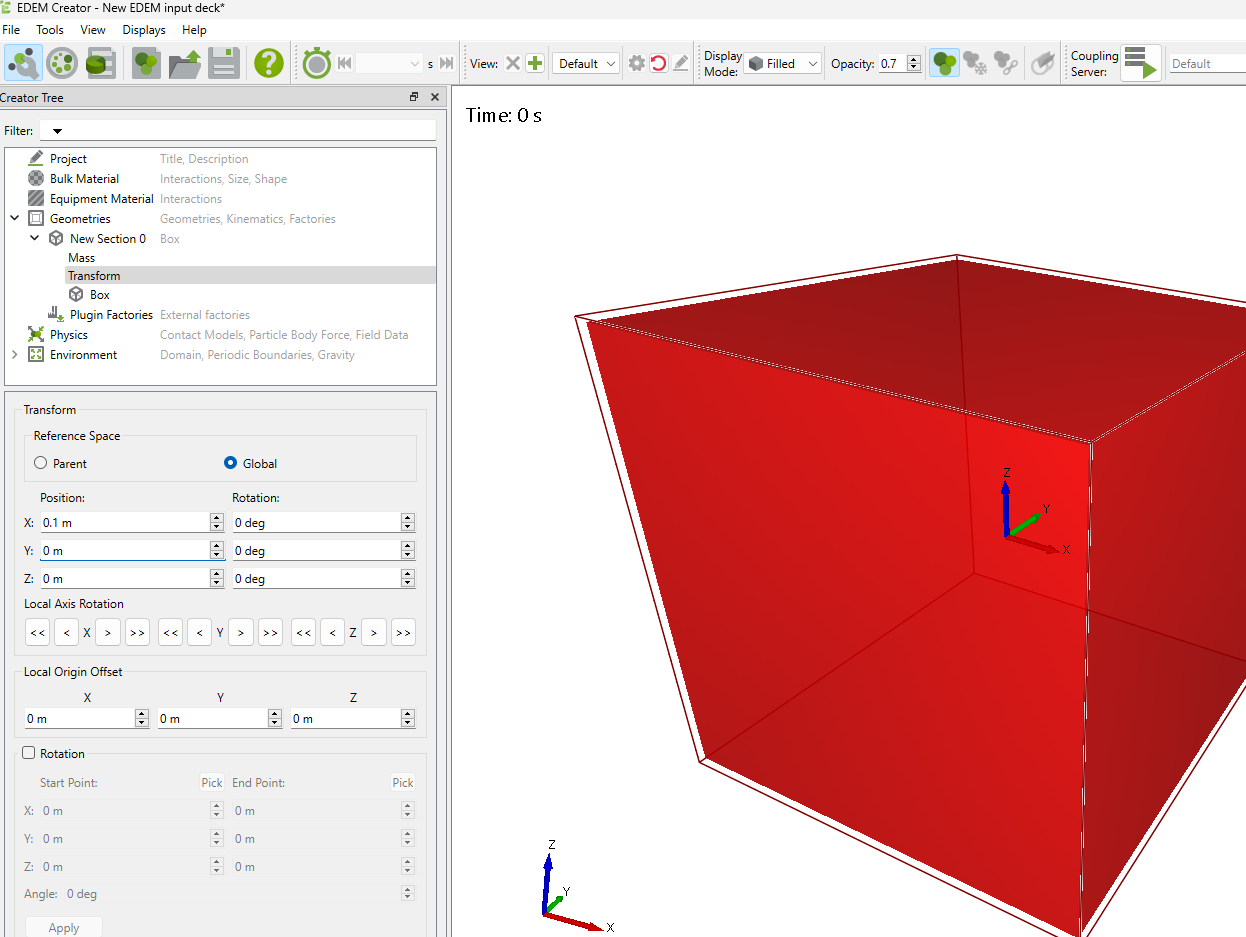Reset the view with the red arrow icon
The width and height of the screenshot is (1246, 937).
click(658, 63)
